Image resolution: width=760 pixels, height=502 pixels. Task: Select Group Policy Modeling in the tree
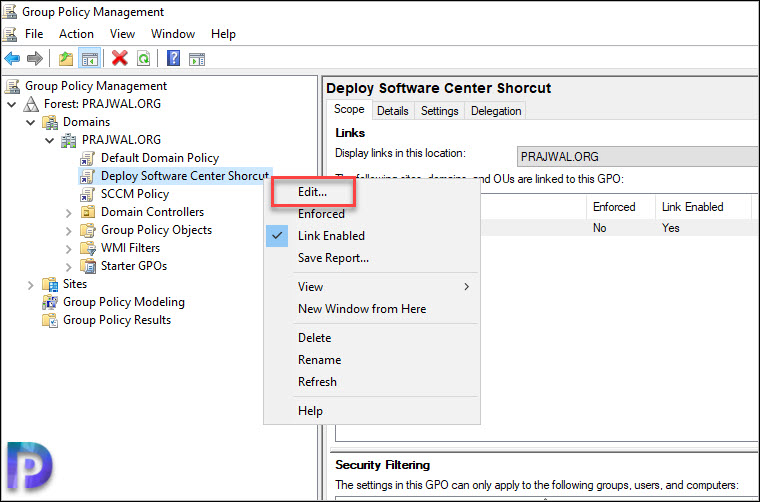[124, 302]
